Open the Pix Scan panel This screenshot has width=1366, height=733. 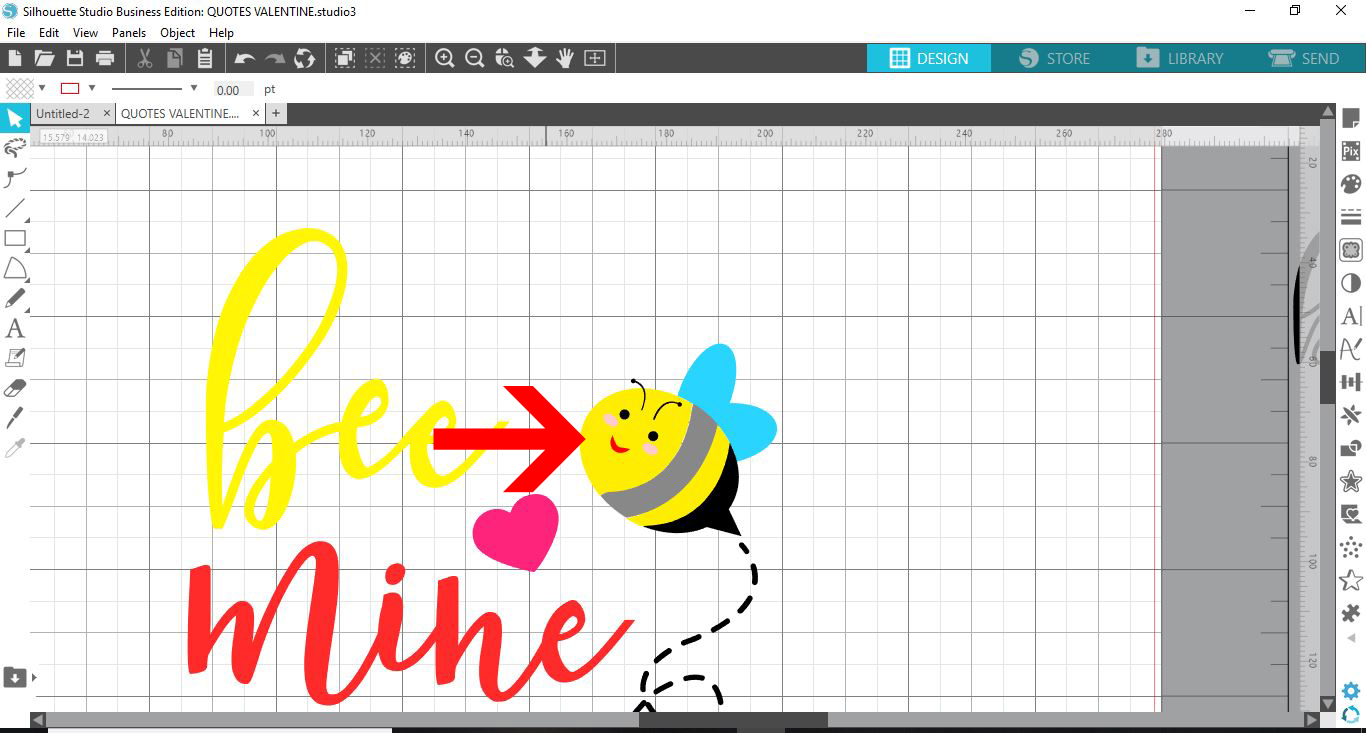[1351, 152]
